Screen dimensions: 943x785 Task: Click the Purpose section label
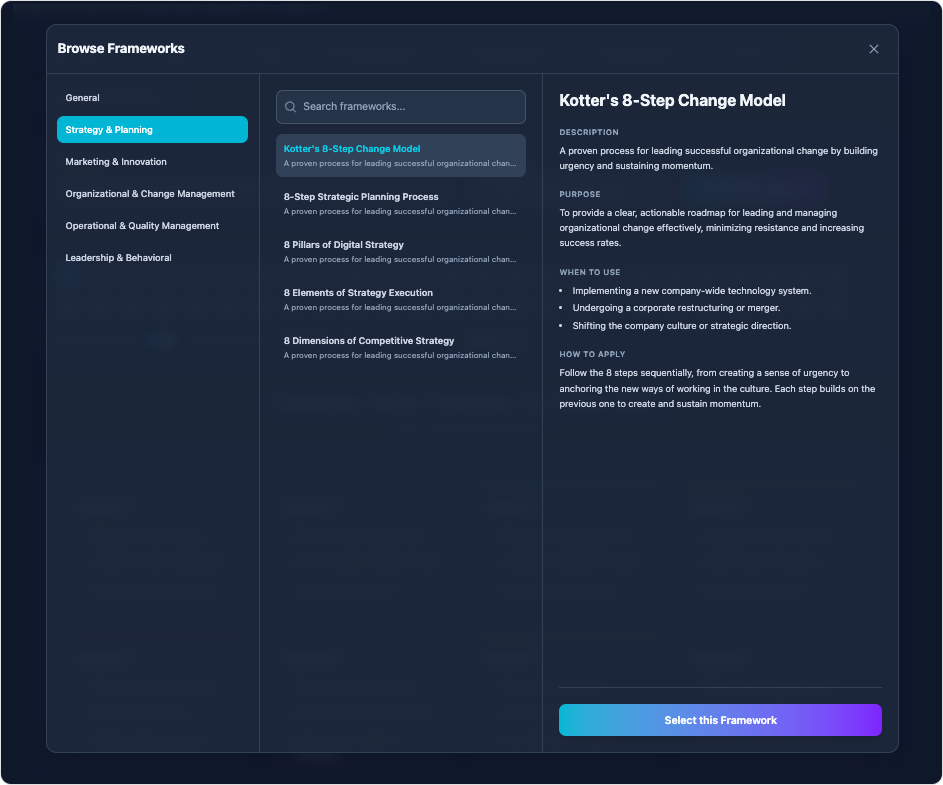coord(580,194)
